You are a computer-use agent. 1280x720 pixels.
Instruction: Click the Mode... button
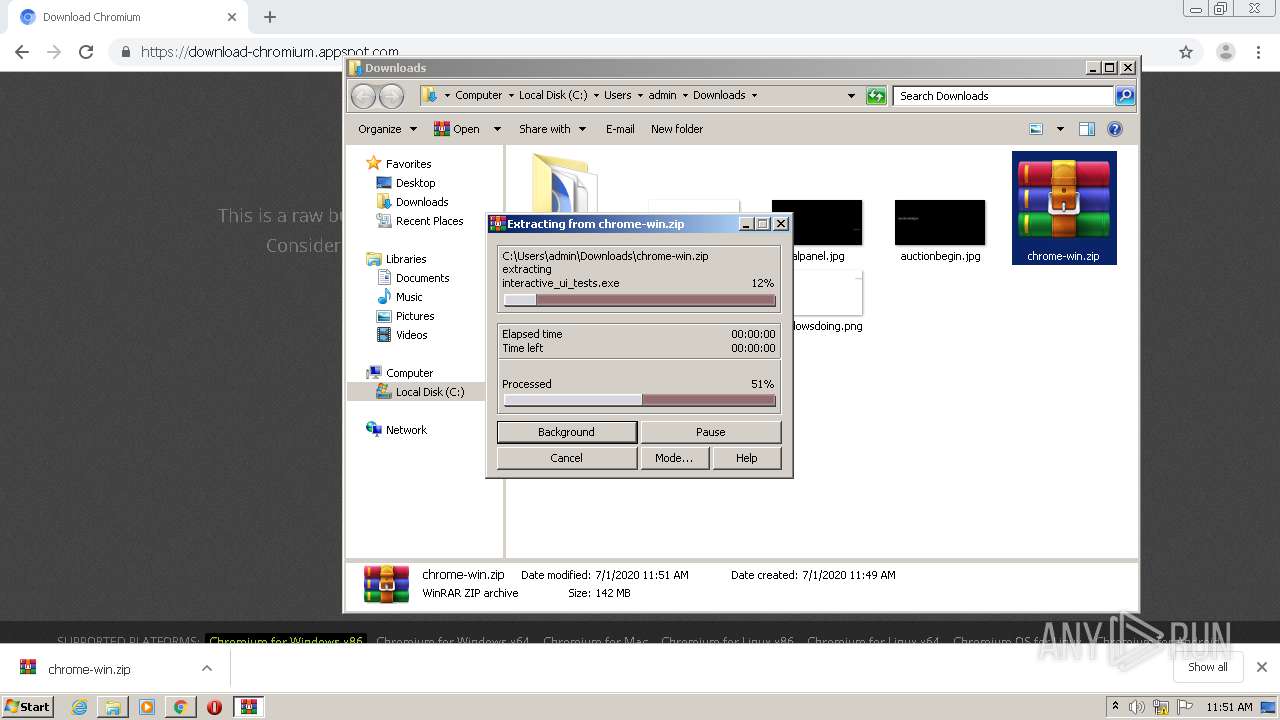[674, 458]
